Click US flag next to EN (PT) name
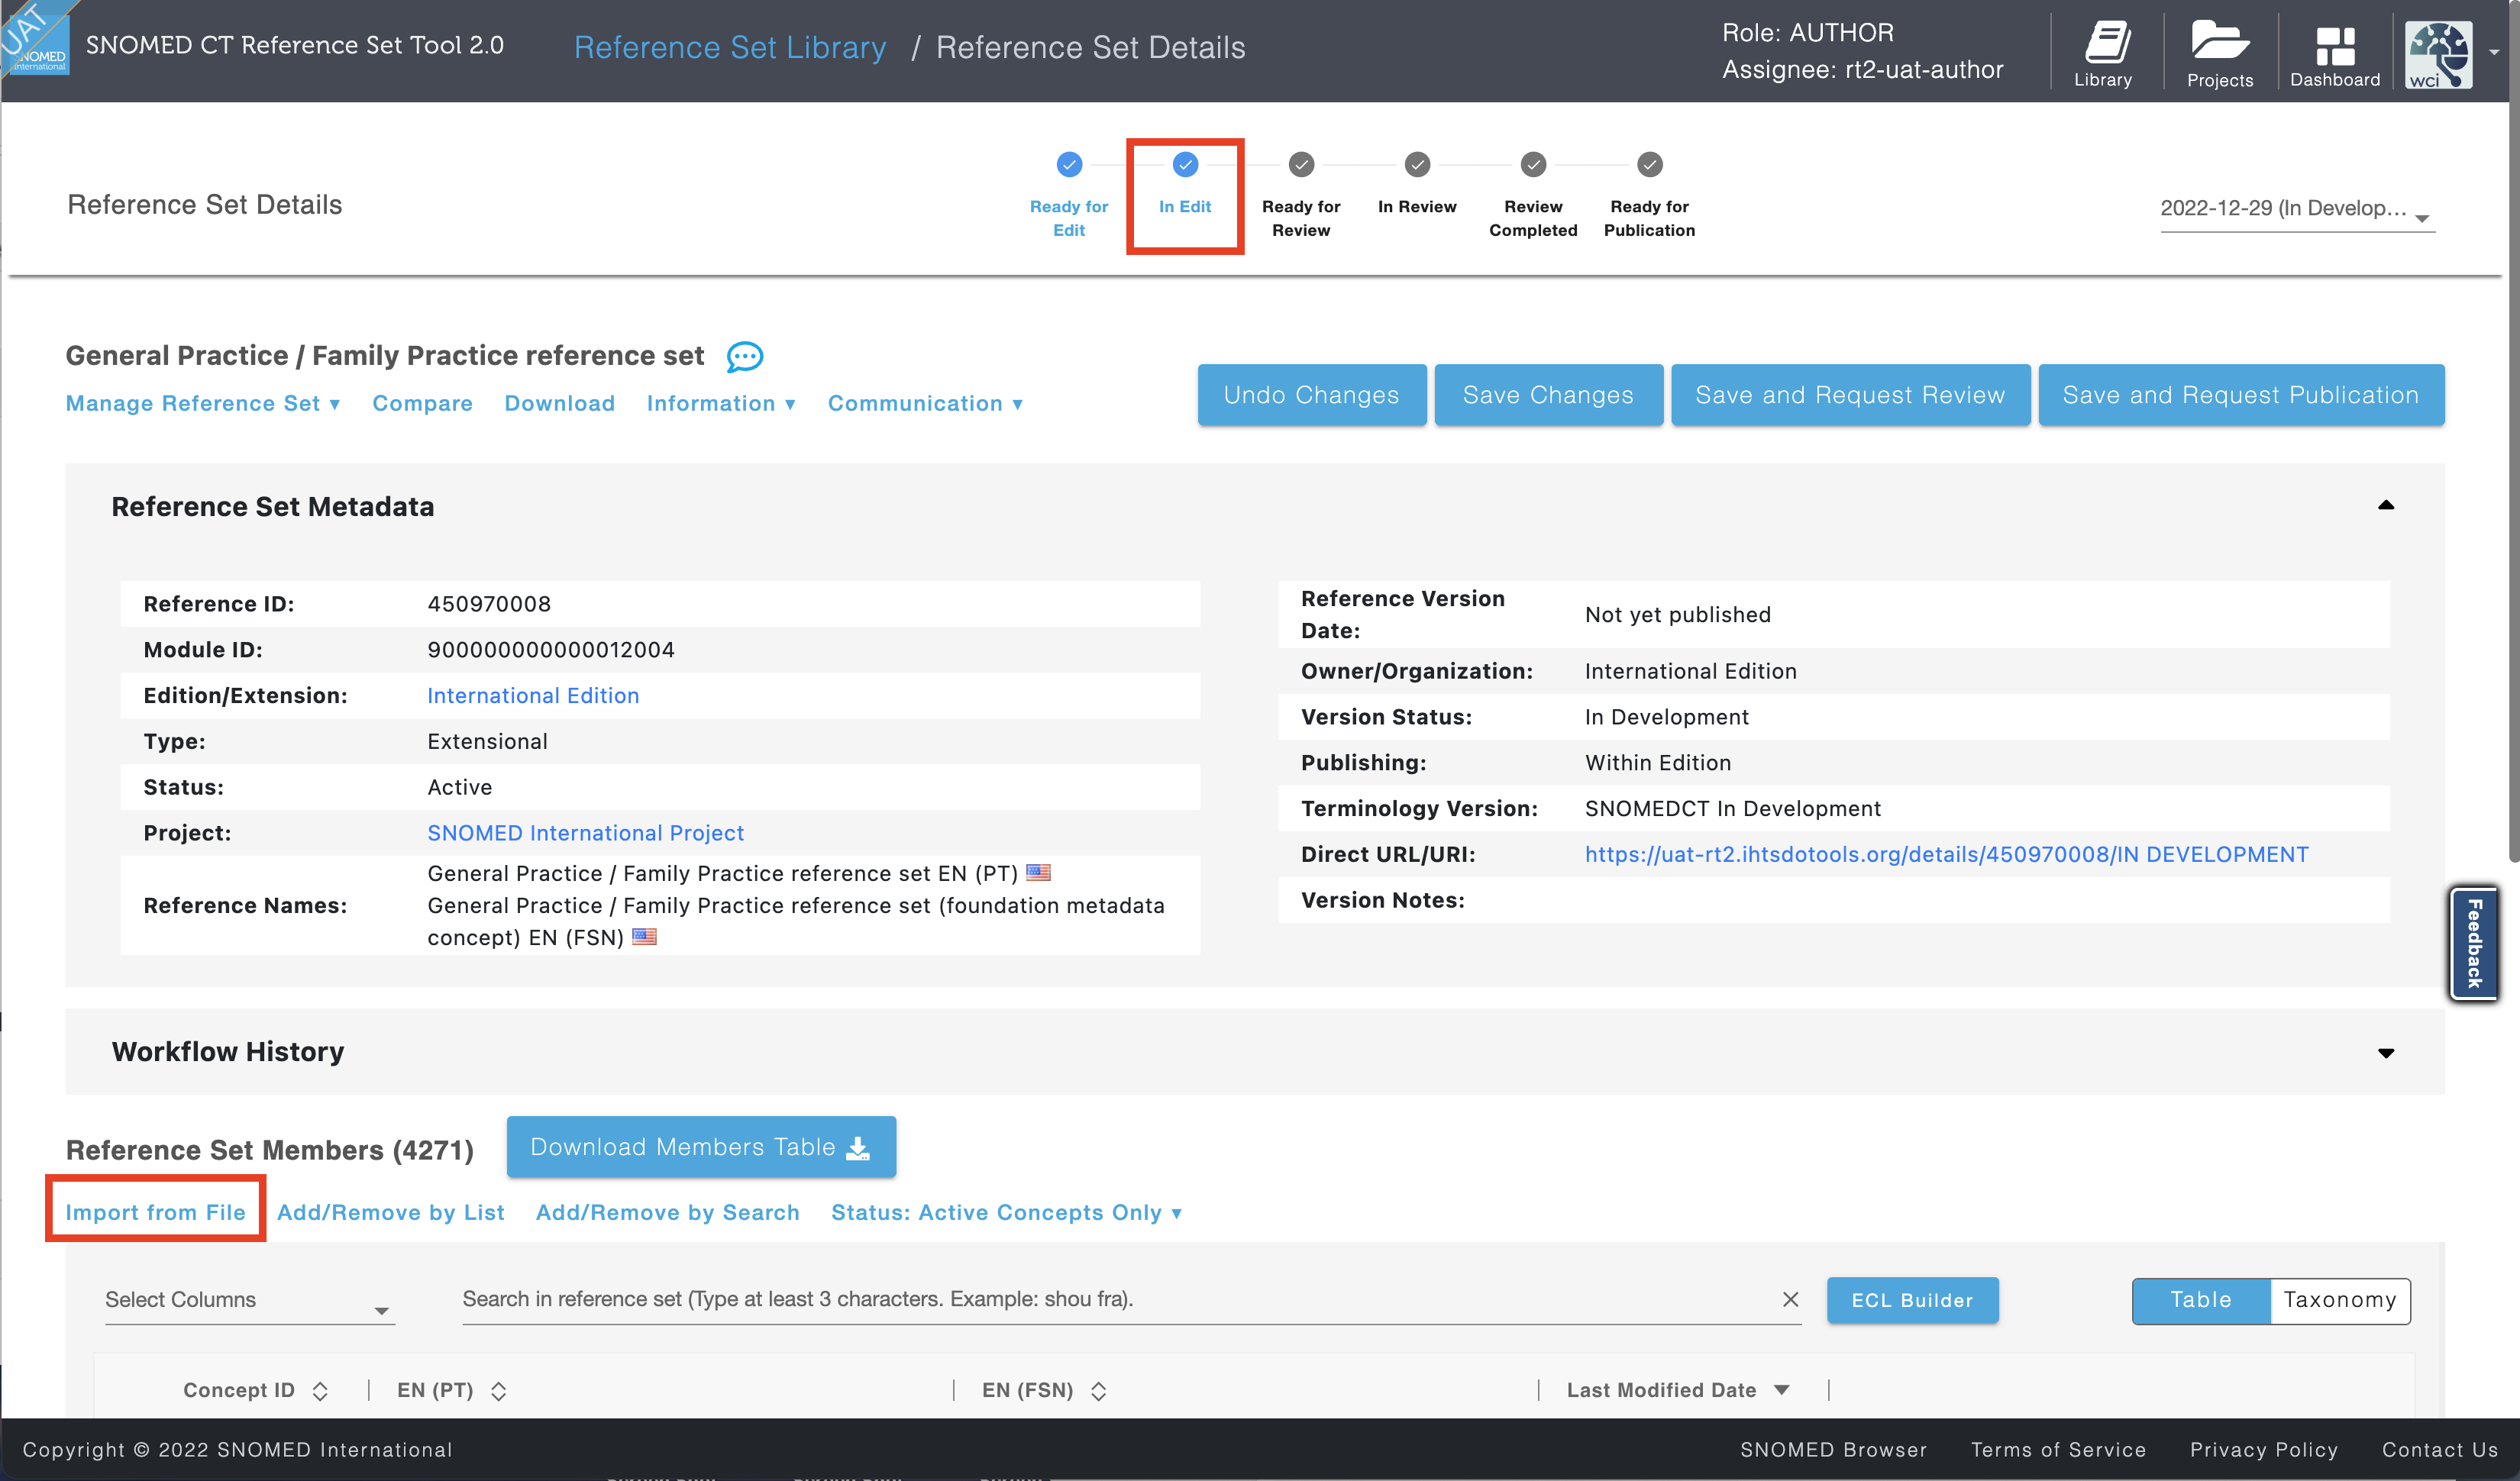Image resolution: width=2520 pixels, height=1481 pixels. coord(1038,872)
